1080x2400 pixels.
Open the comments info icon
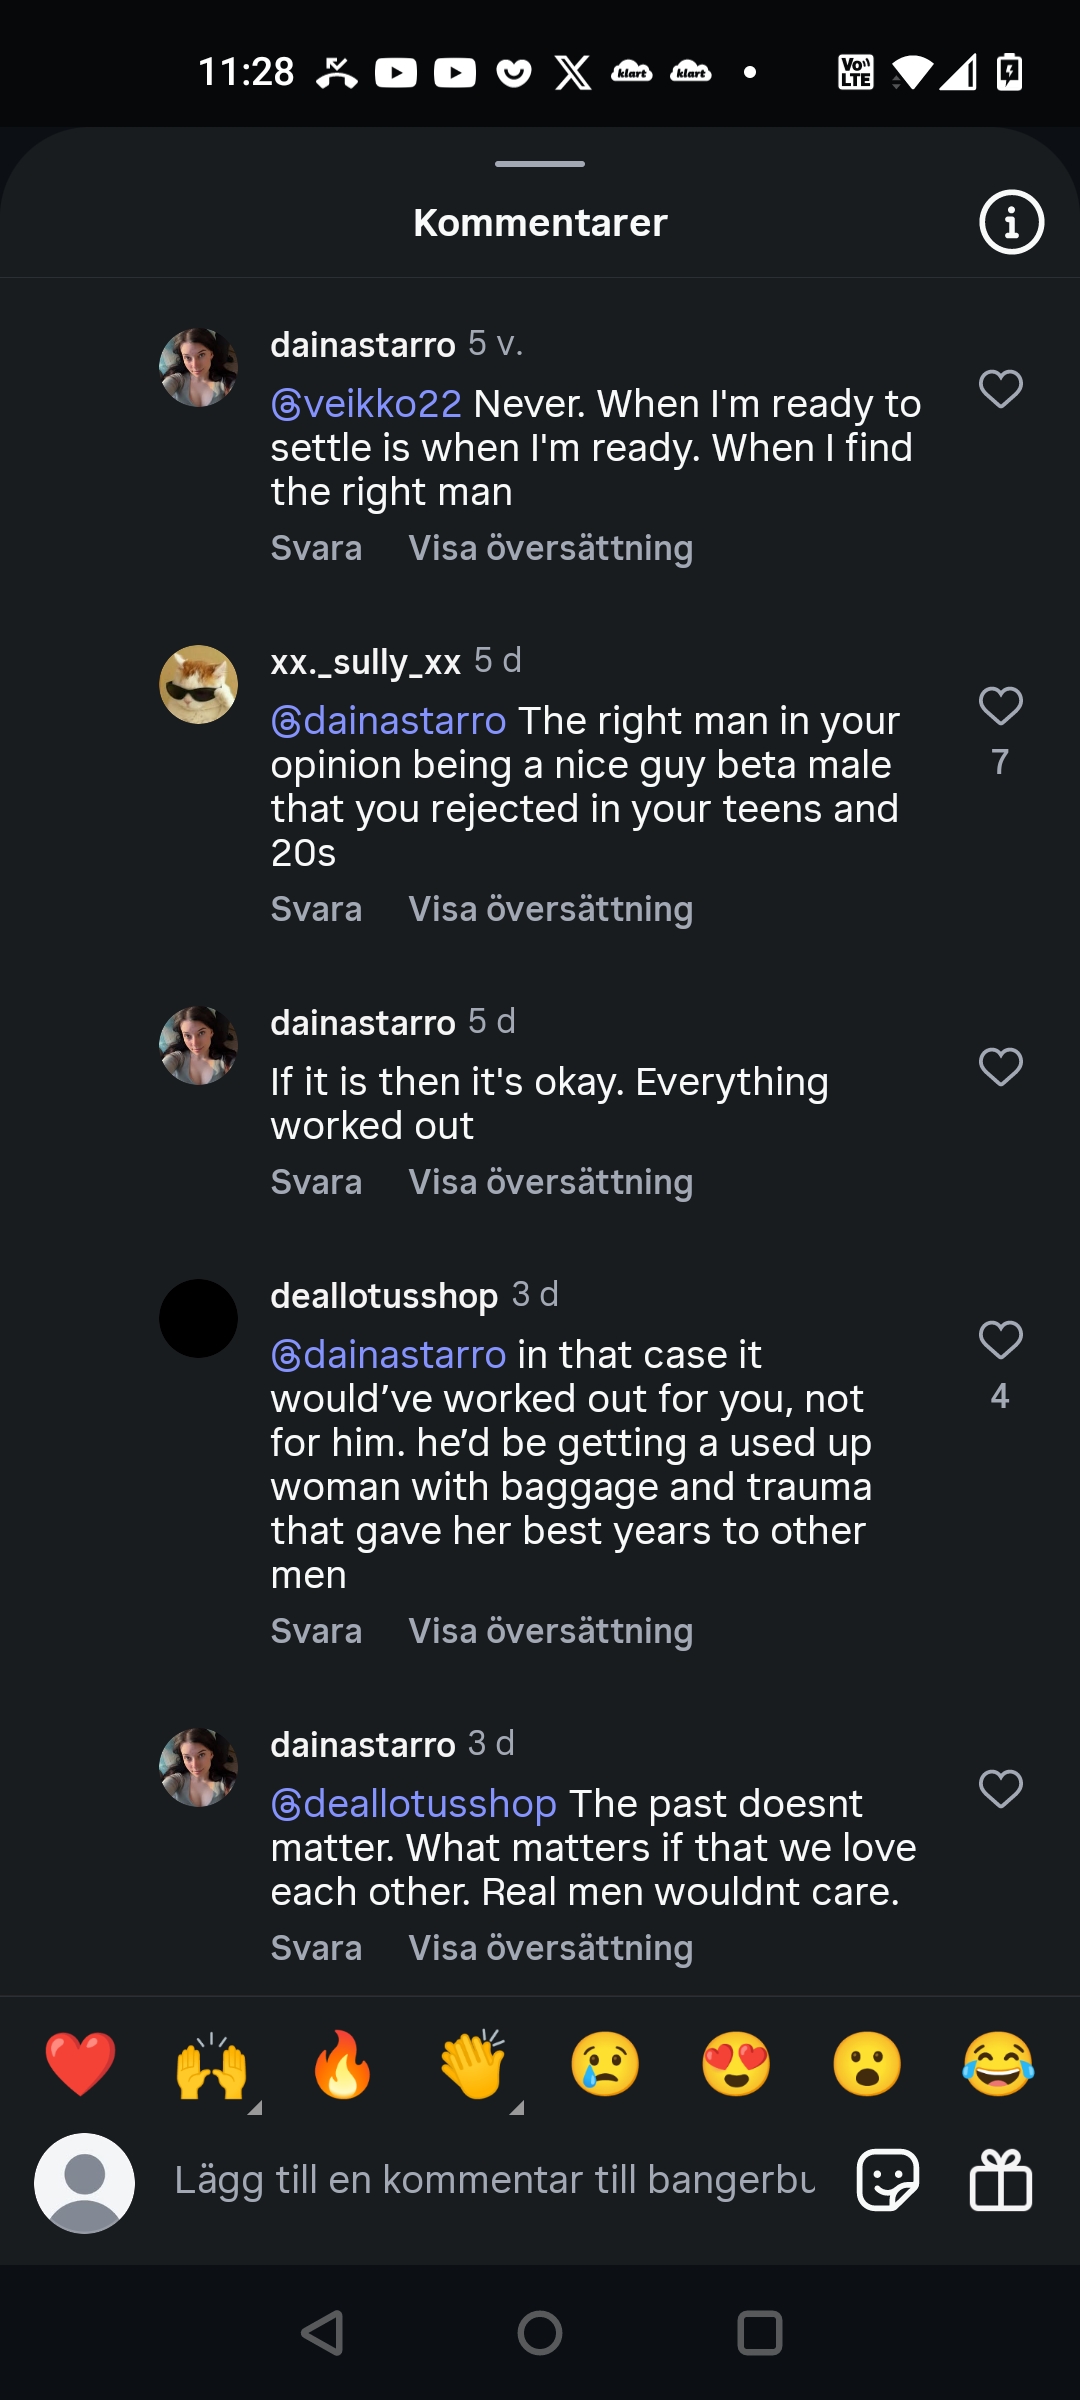pos(1011,222)
